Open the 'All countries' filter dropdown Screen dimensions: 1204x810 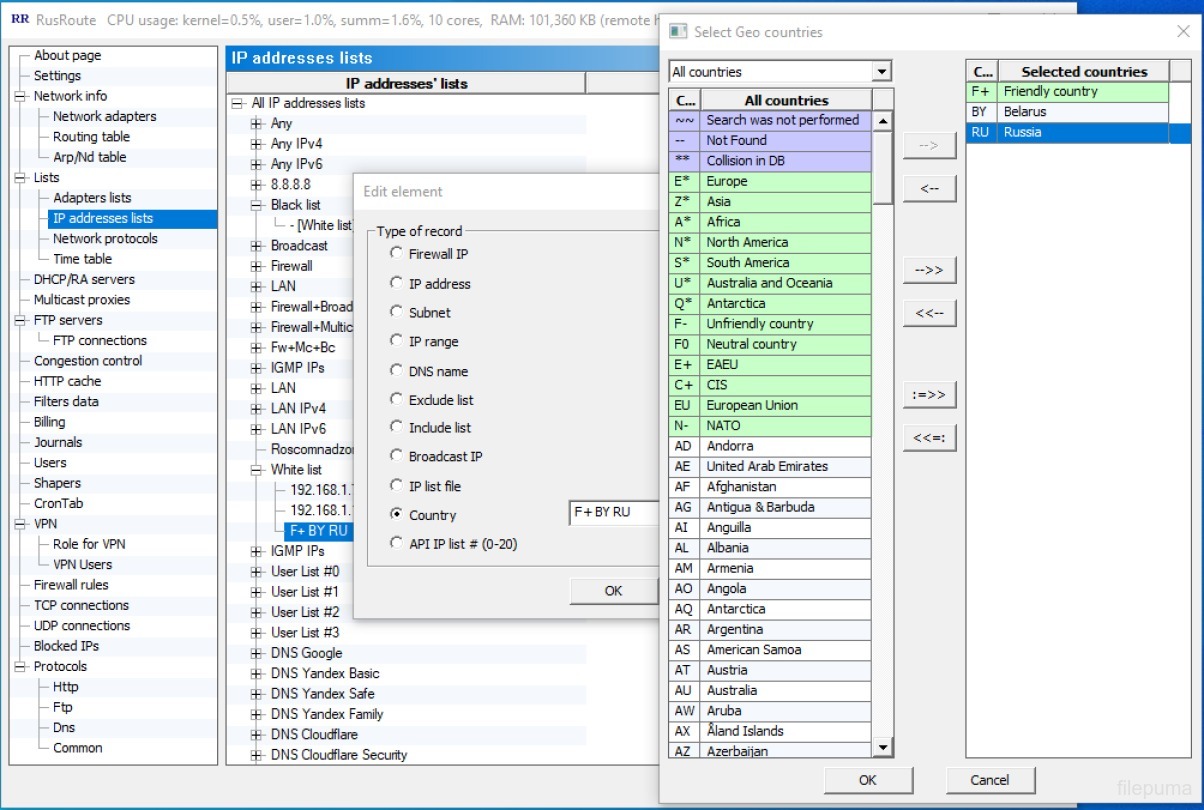coord(880,72)
